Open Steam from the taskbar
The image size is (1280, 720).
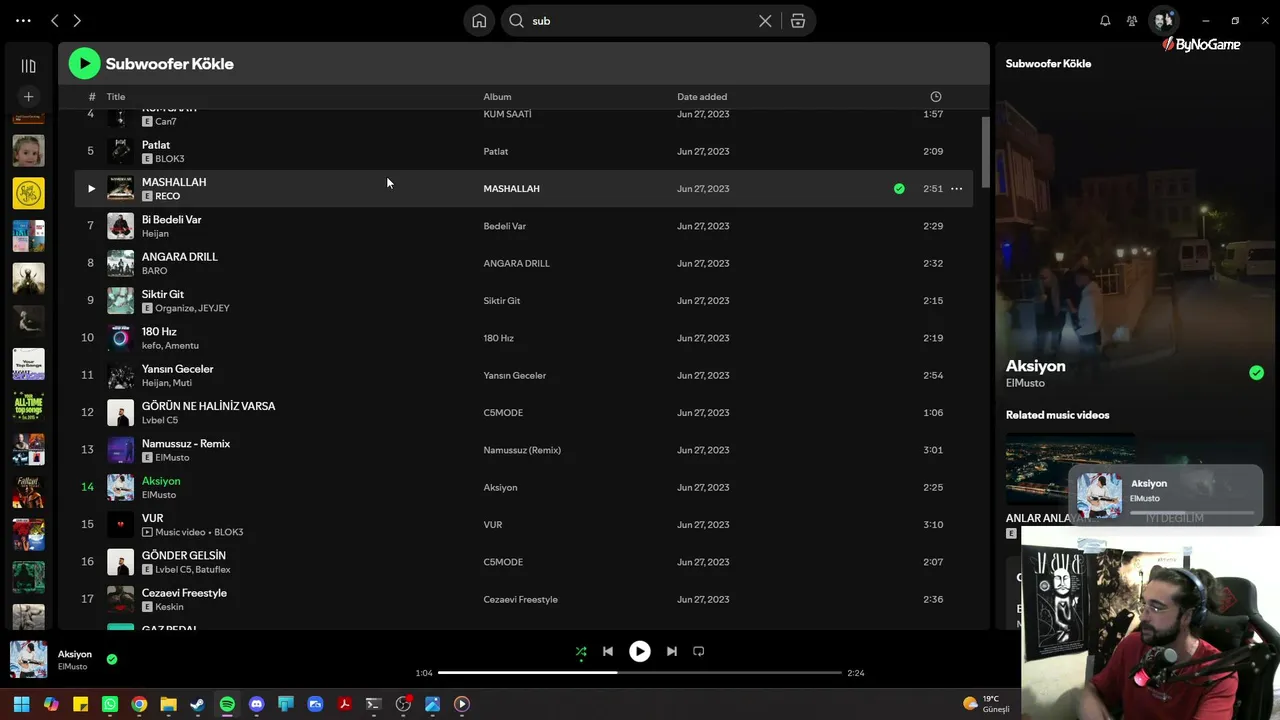pyautogui.click(x=198, y=704)
